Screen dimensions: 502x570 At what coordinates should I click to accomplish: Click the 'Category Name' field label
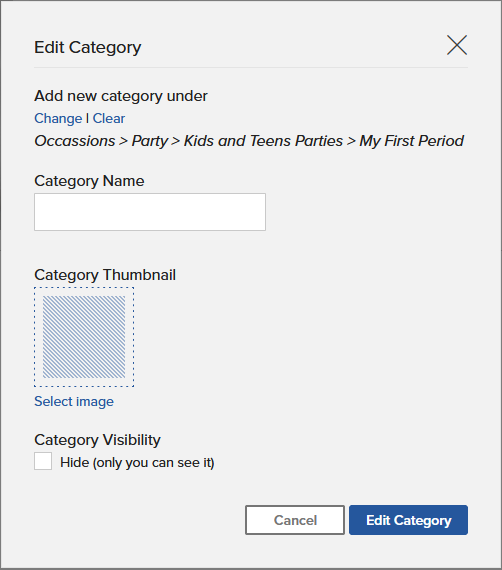pos(89,181)
